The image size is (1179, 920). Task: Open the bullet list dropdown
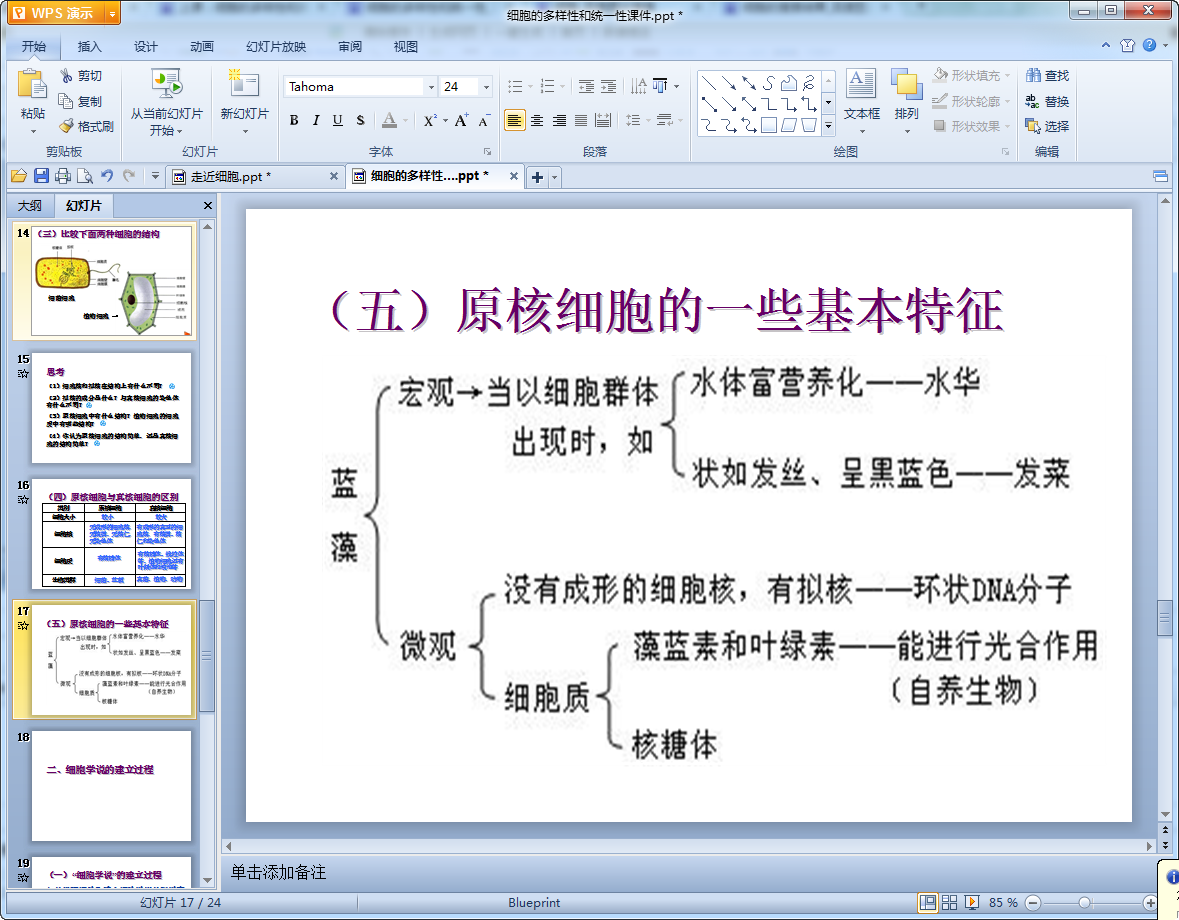pos(530,86)
